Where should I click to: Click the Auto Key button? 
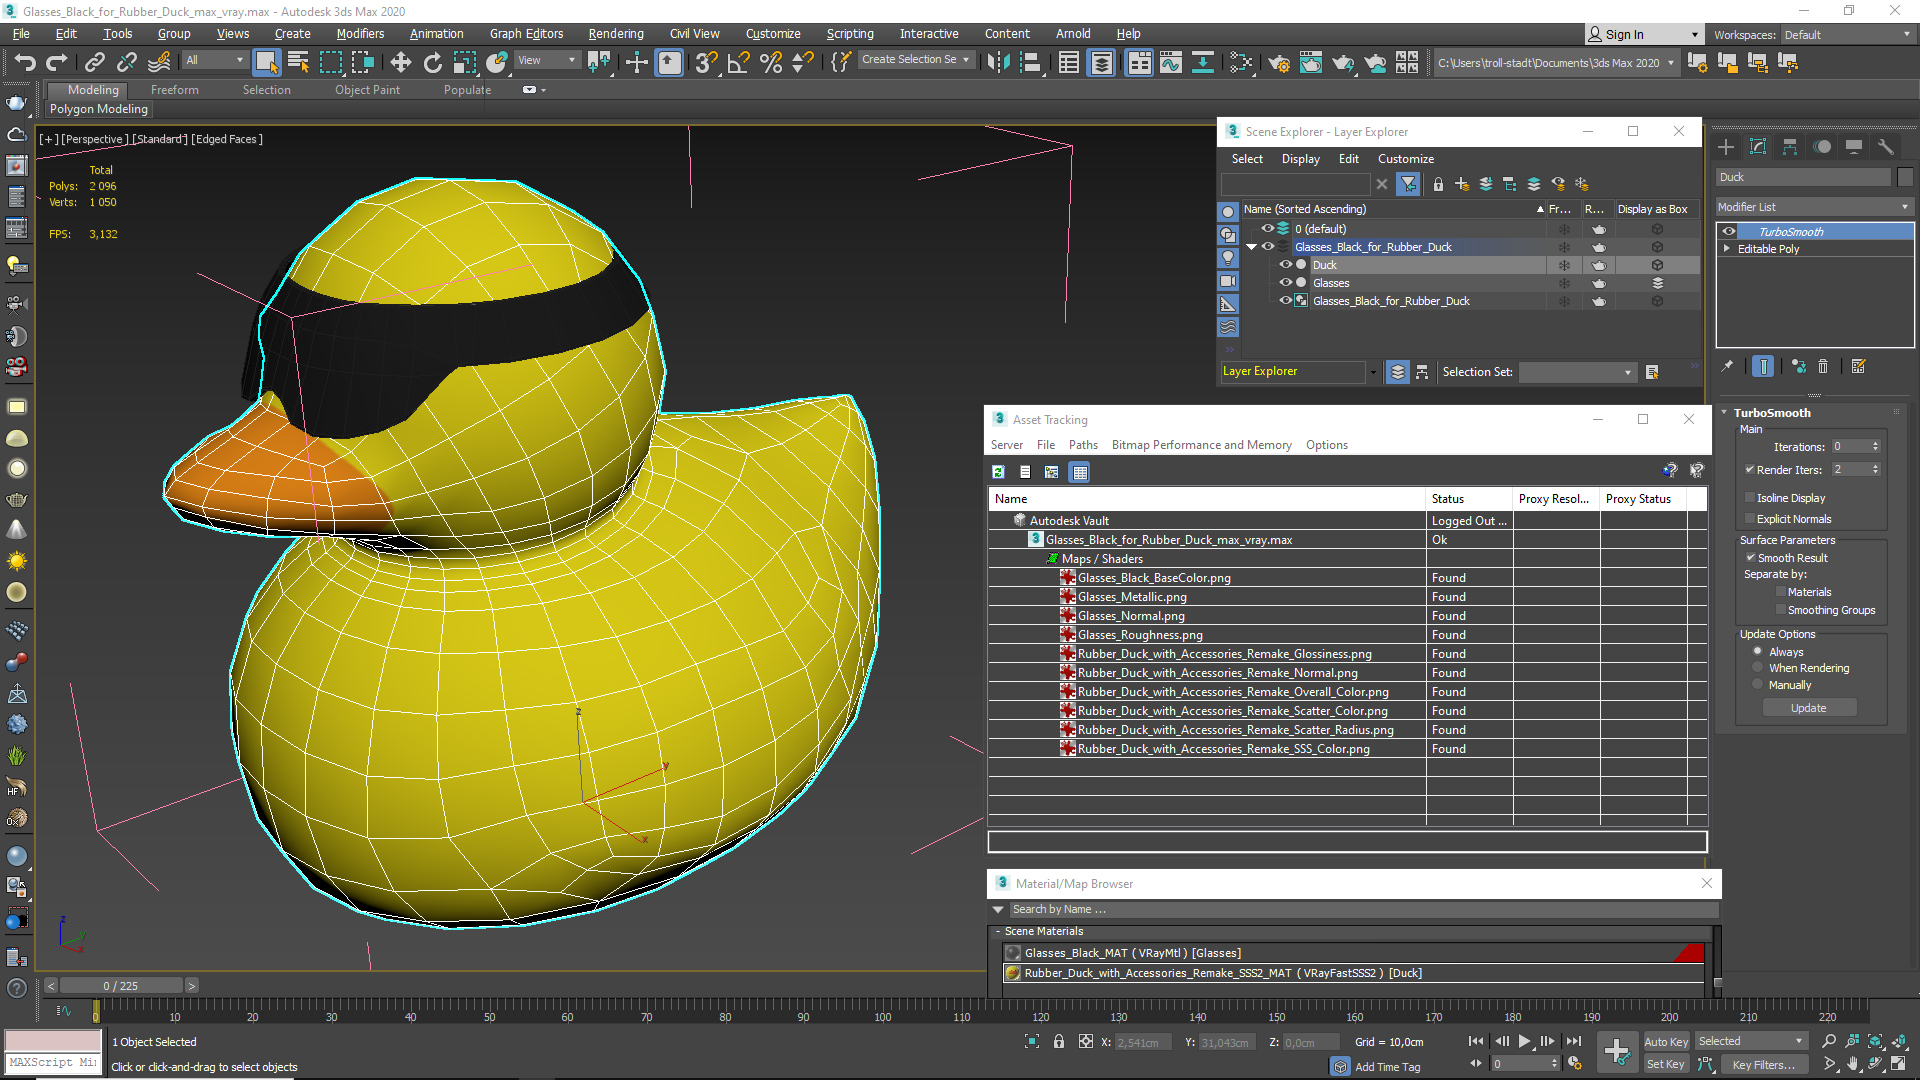[1665, 1042]
